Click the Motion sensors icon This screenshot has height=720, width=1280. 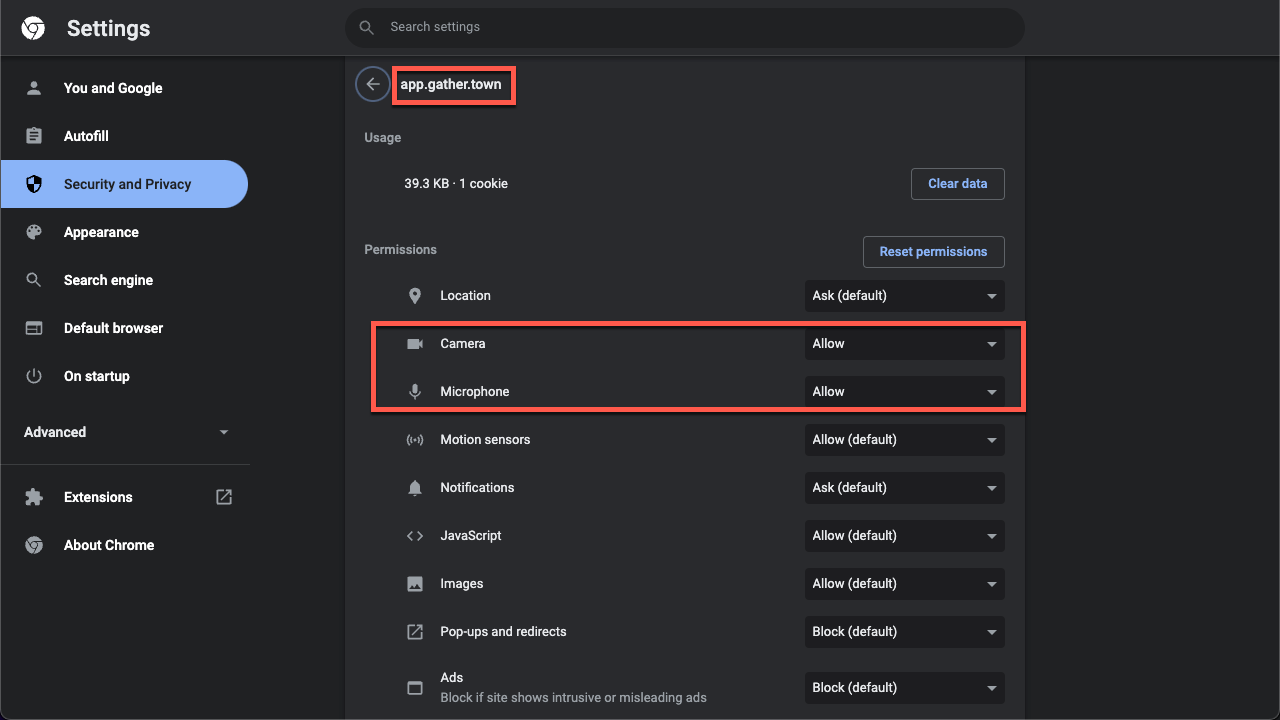(x=415, y=440)
